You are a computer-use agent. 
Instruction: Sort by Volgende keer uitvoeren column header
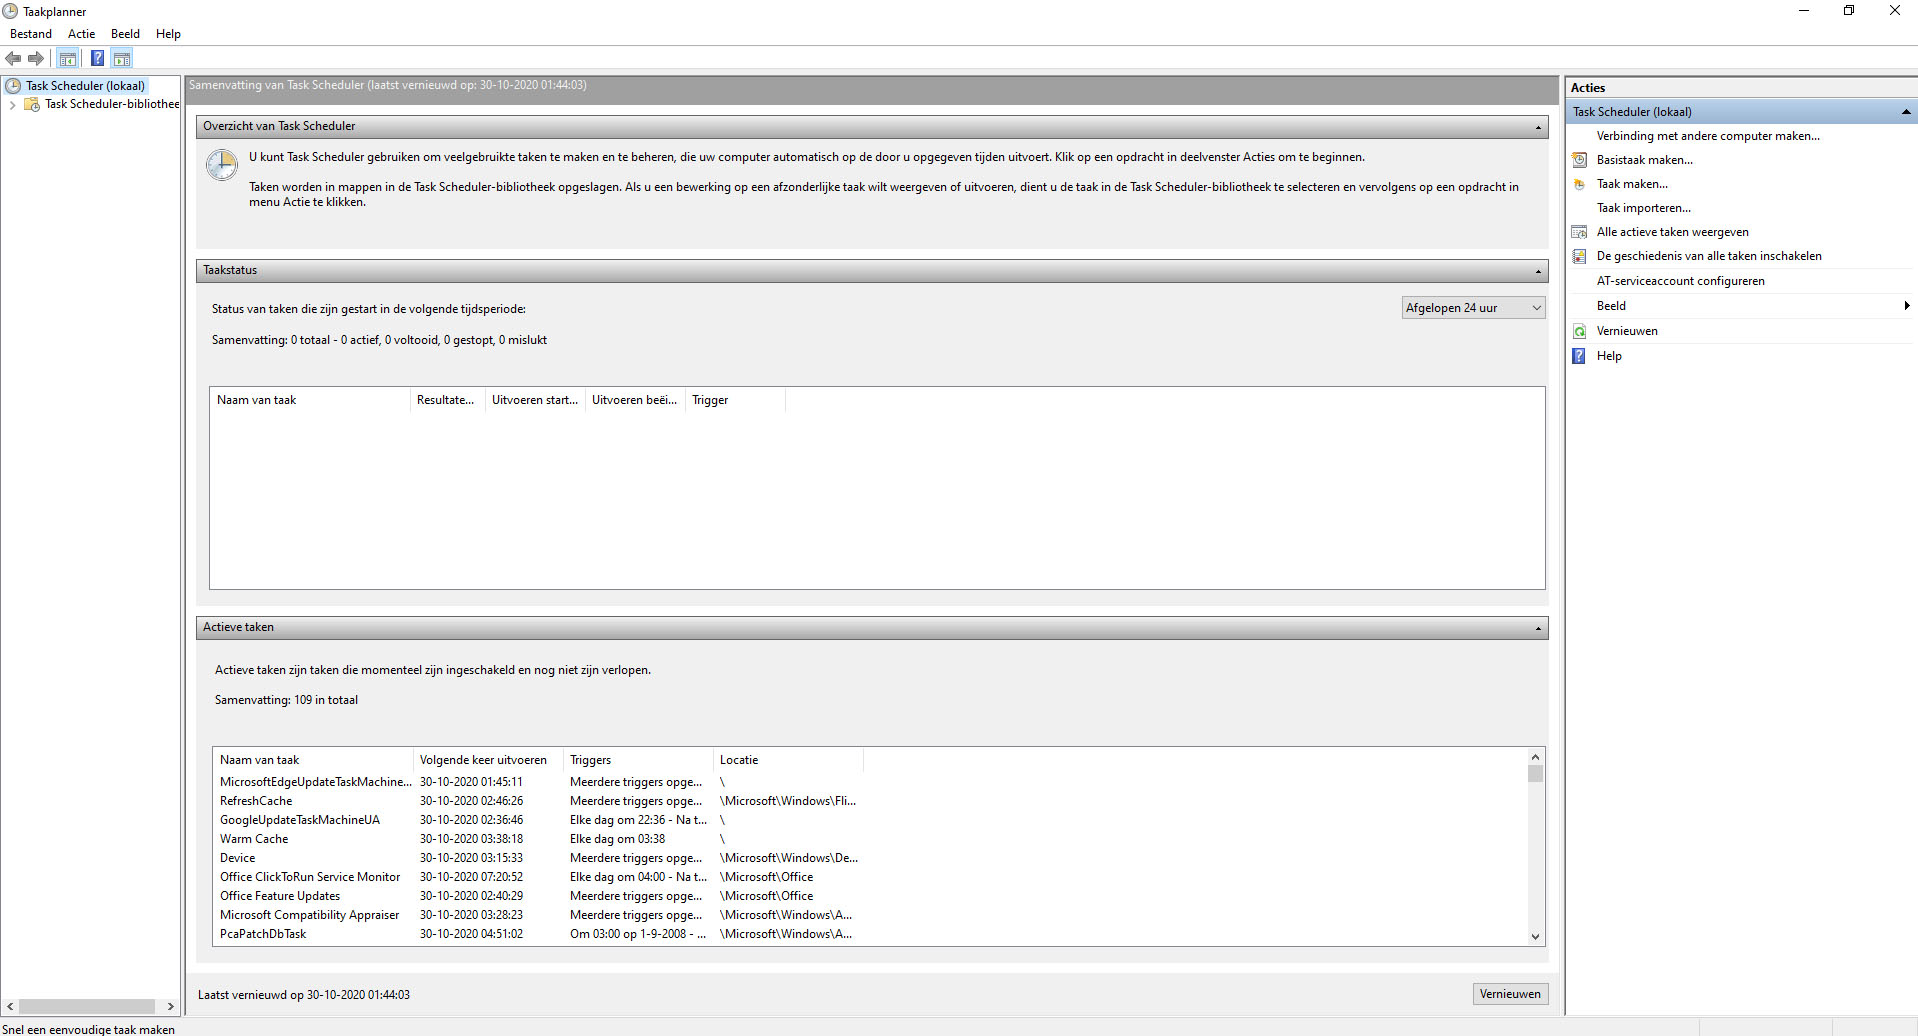coord(488,760)
